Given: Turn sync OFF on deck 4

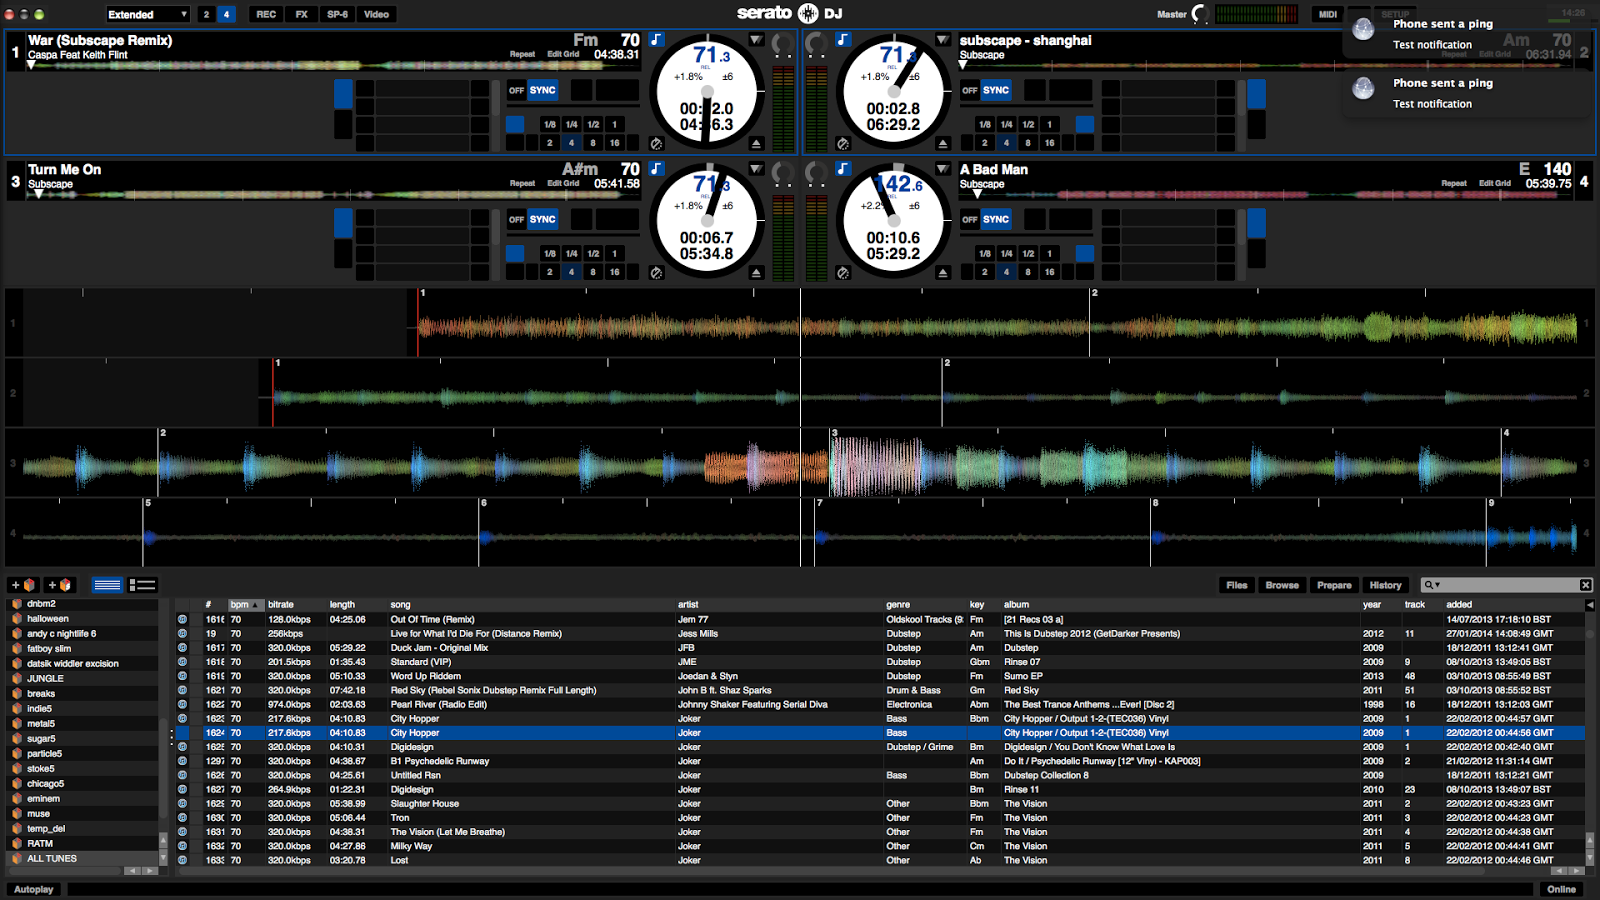Looking at the screenshot, I should tap(969, 220).
